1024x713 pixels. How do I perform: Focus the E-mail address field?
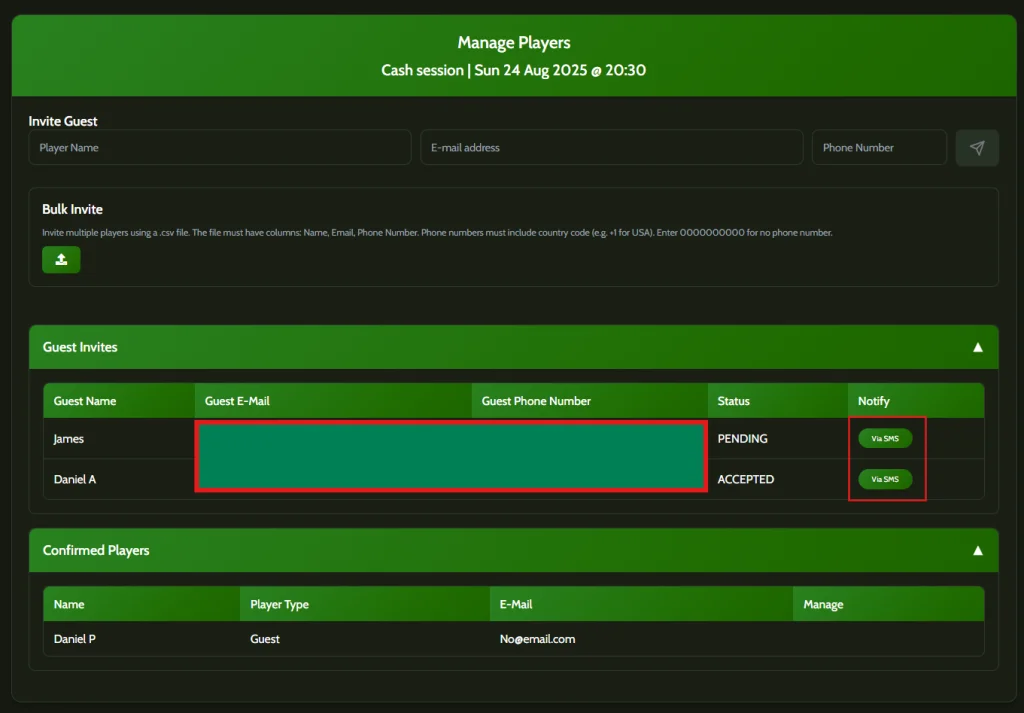pos(611,148)
